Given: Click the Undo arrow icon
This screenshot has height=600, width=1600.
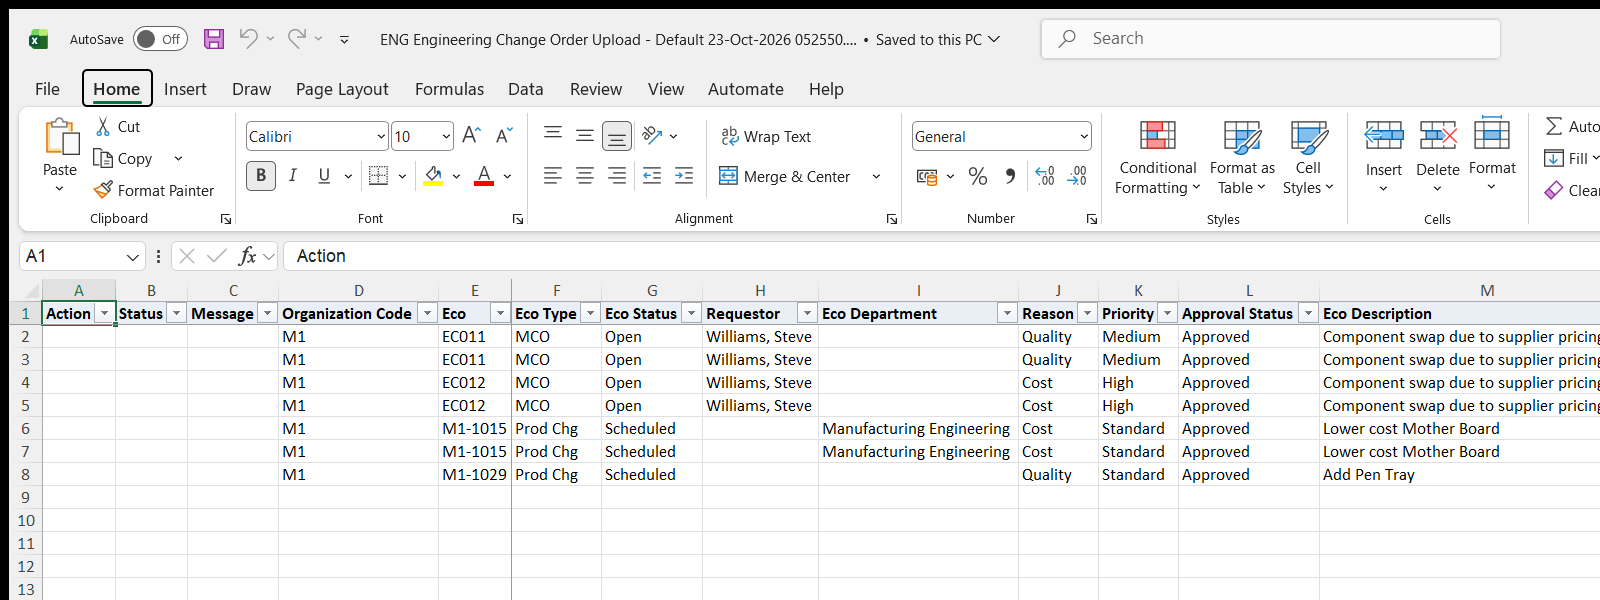Looking at the screenshot, I should (248, 39).
